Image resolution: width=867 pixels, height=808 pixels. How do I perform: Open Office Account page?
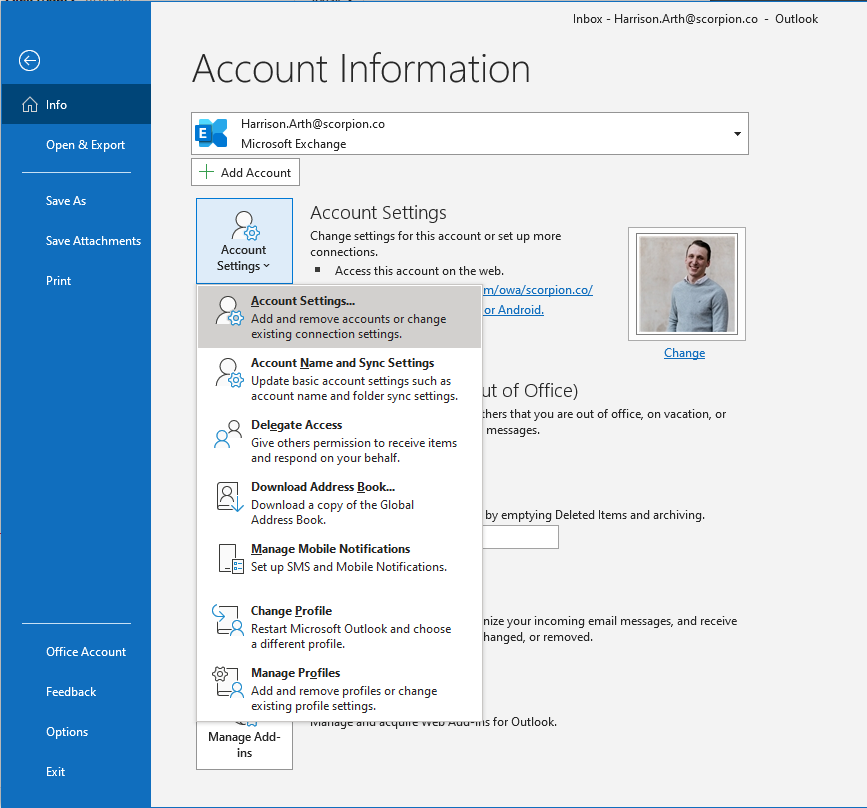click(76, 651)
